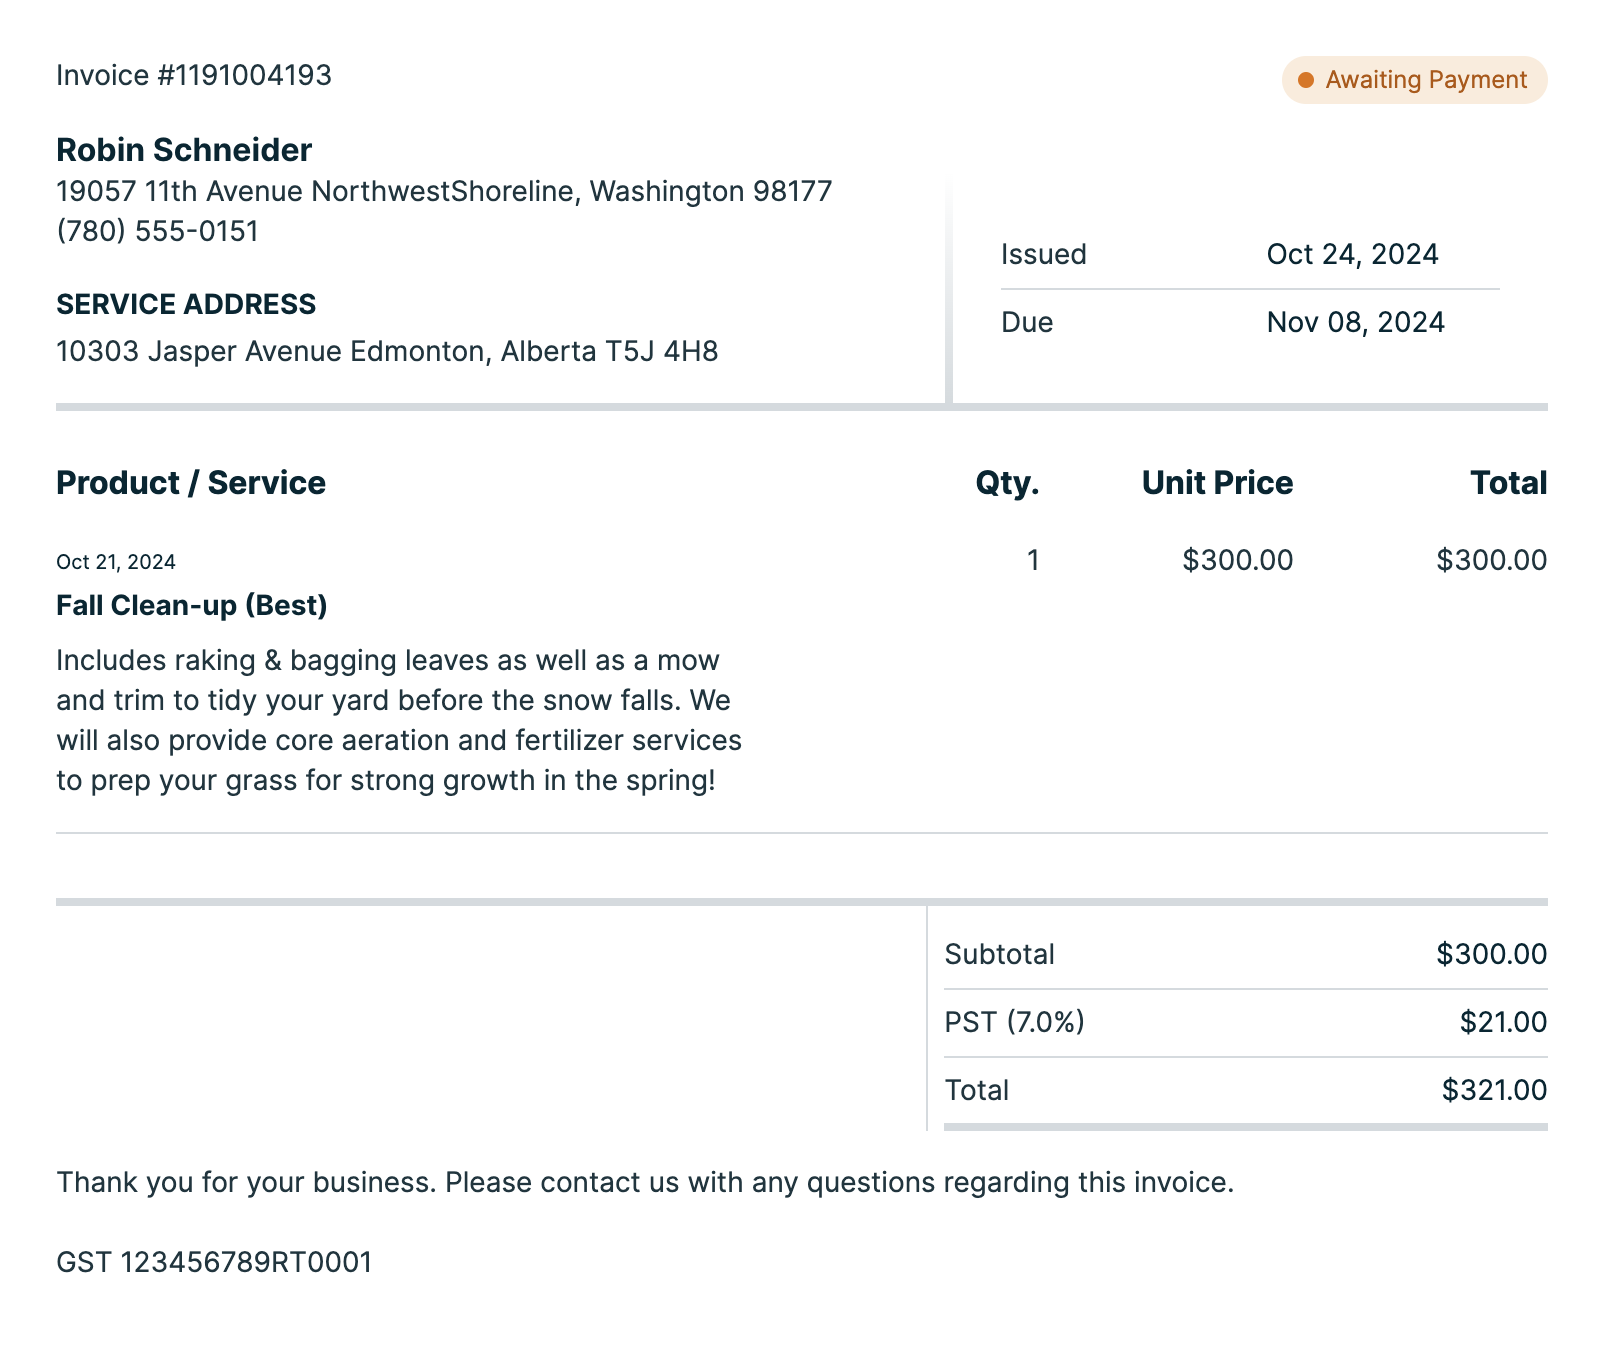1604x1368 pixels.
Task: Click the issued date Oct 24, 2024
Action: (1352, 254)
